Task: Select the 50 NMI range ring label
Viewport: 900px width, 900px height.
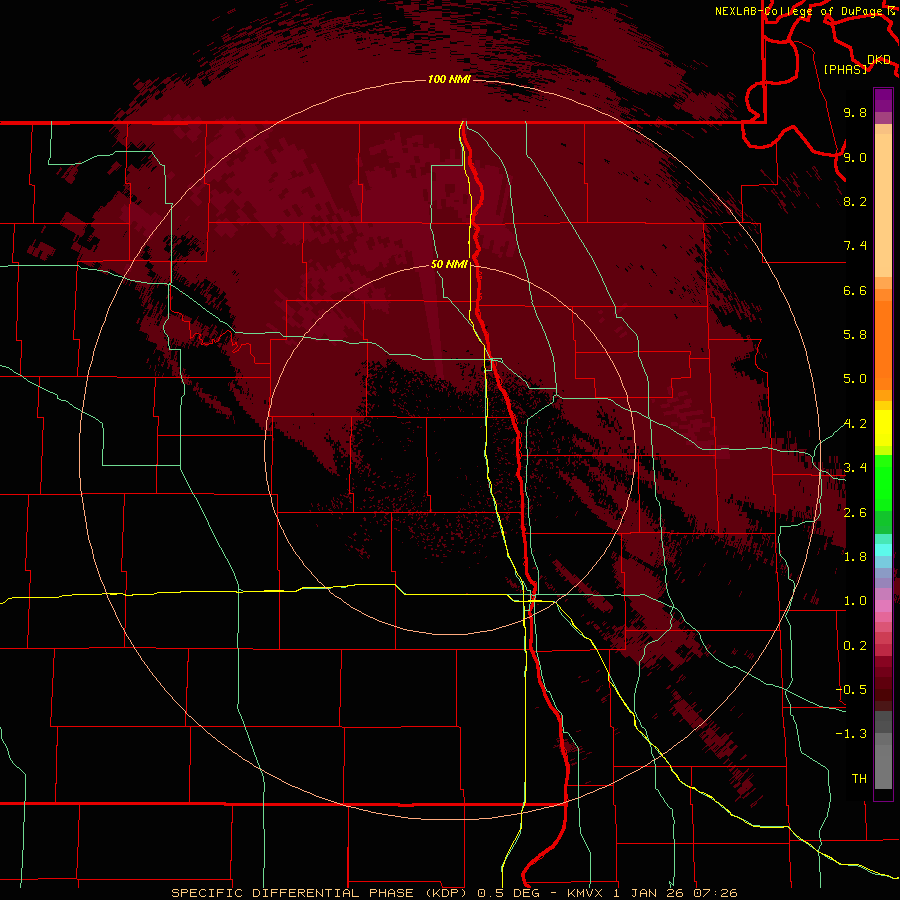Action: [x=449, y=265]
